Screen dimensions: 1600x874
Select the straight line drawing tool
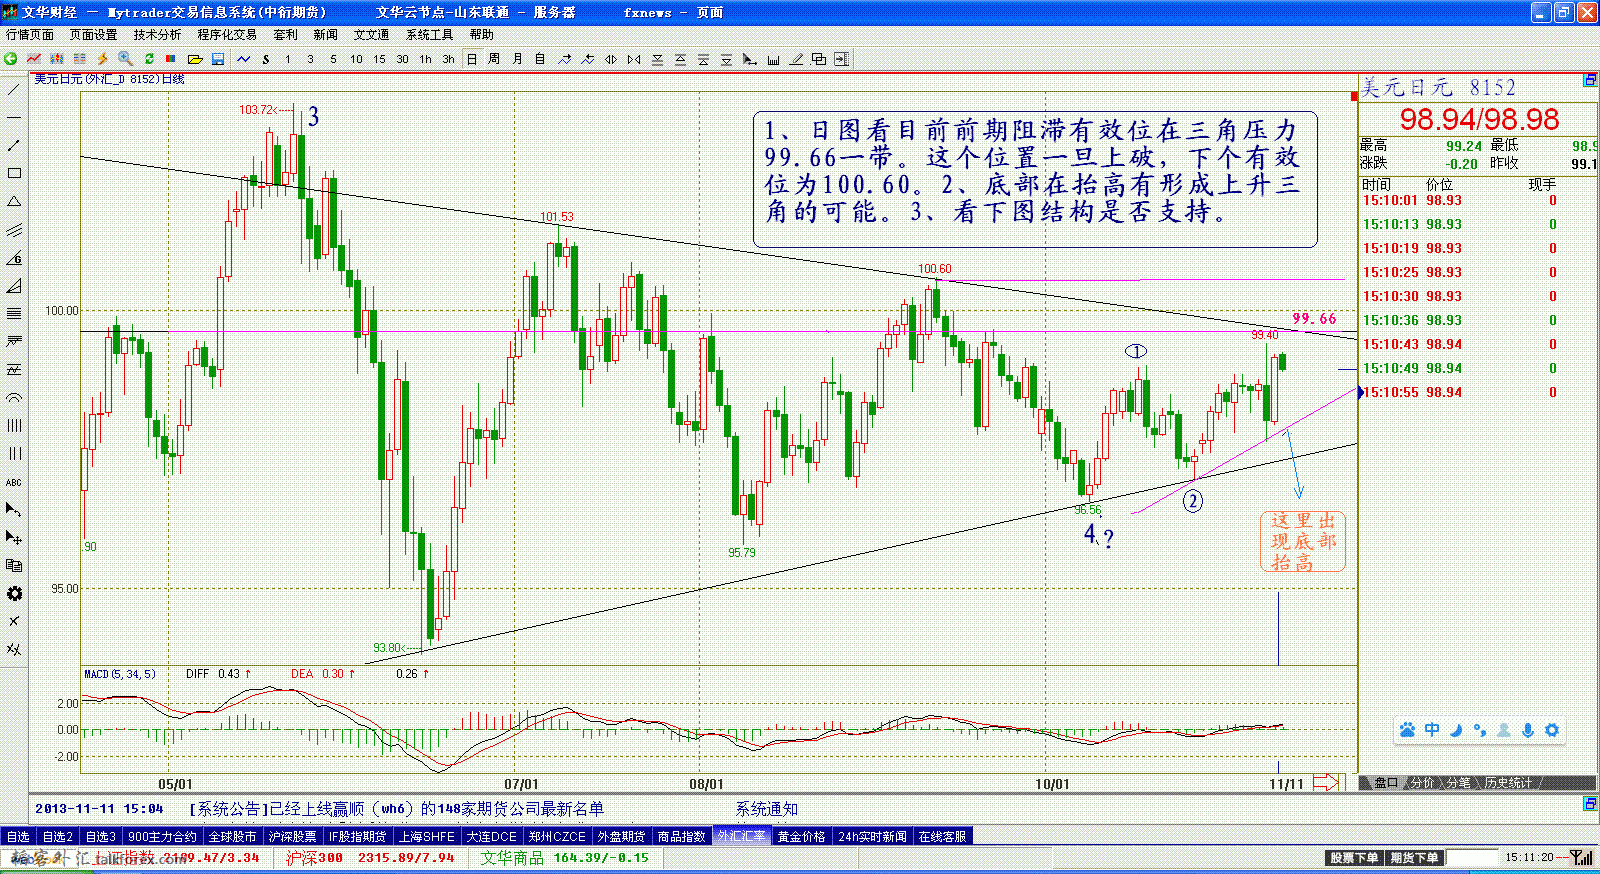click(x=14, y=90)
